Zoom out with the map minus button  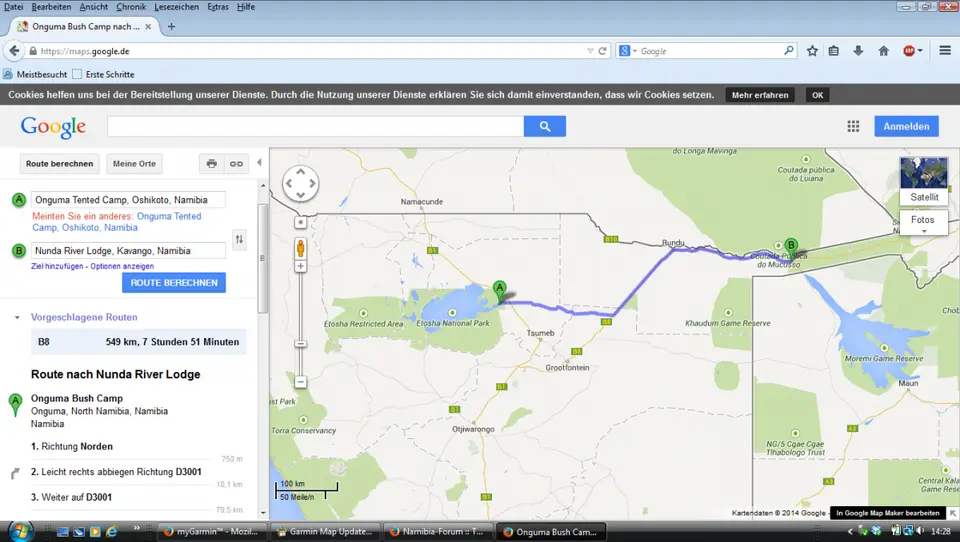point(300,382)
